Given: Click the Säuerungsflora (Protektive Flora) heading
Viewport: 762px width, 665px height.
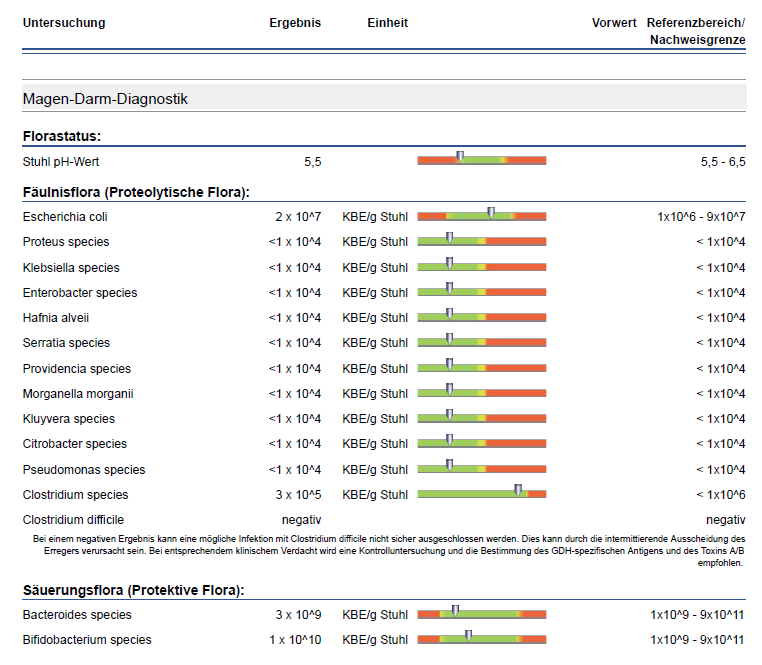Looking at the screenshot, I should pyautogui.click(x=133, y=590).
